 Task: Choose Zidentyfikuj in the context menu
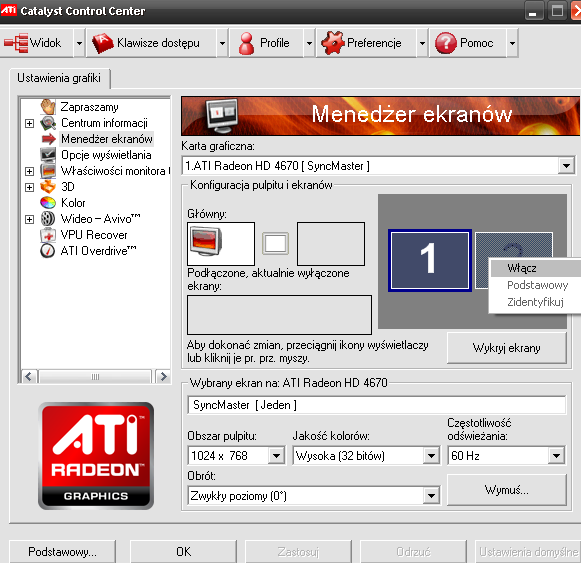click(x=535, y=302)
